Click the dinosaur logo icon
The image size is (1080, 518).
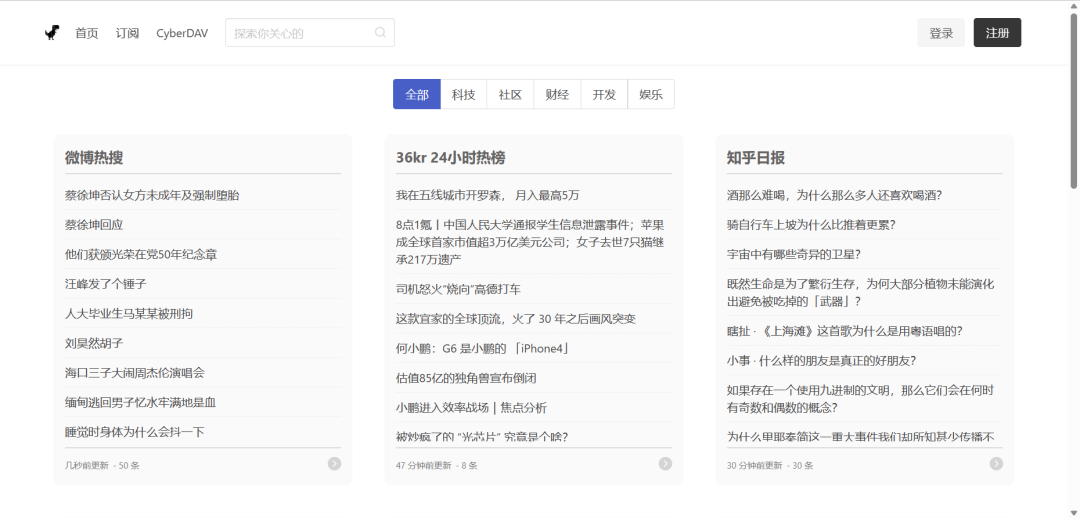[x=52, y=33]
